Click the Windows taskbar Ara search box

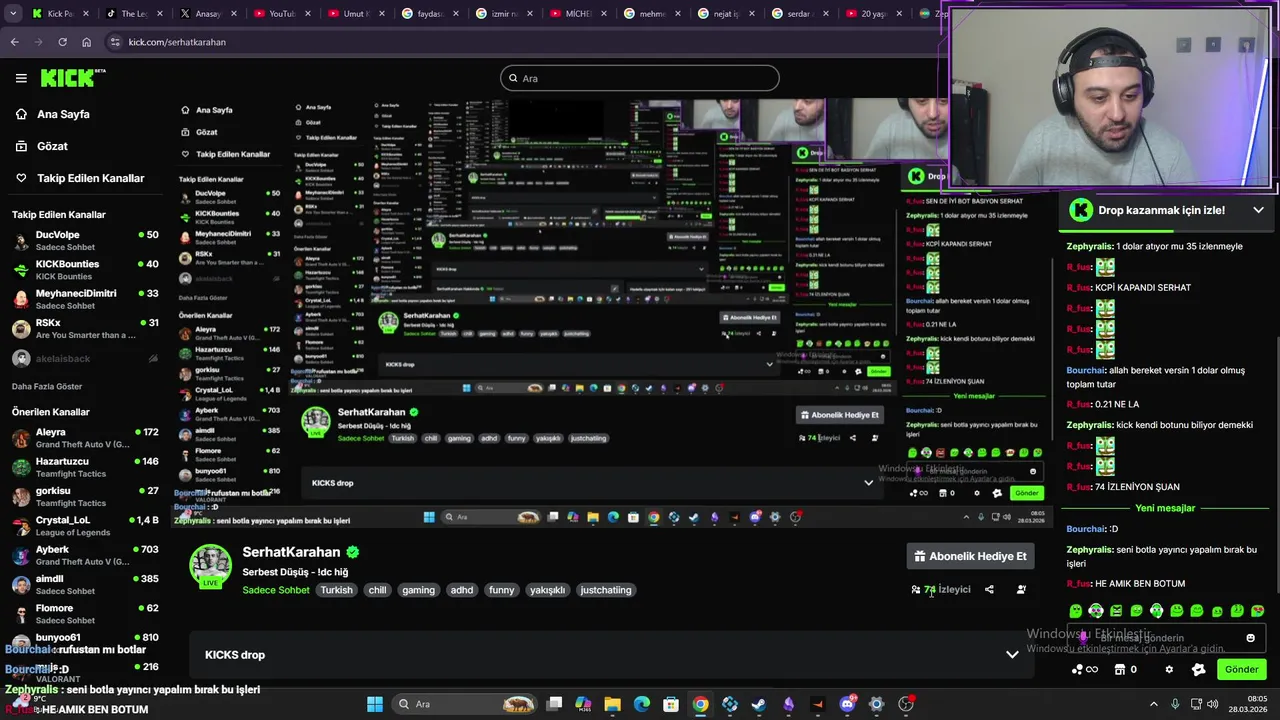pyautogui.click(x=465, y=704)
